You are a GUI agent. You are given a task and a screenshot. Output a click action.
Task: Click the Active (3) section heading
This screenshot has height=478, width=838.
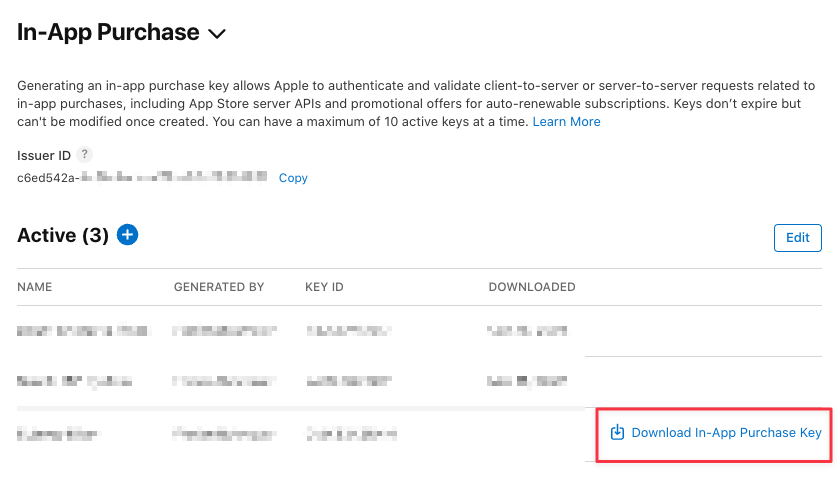62,235
